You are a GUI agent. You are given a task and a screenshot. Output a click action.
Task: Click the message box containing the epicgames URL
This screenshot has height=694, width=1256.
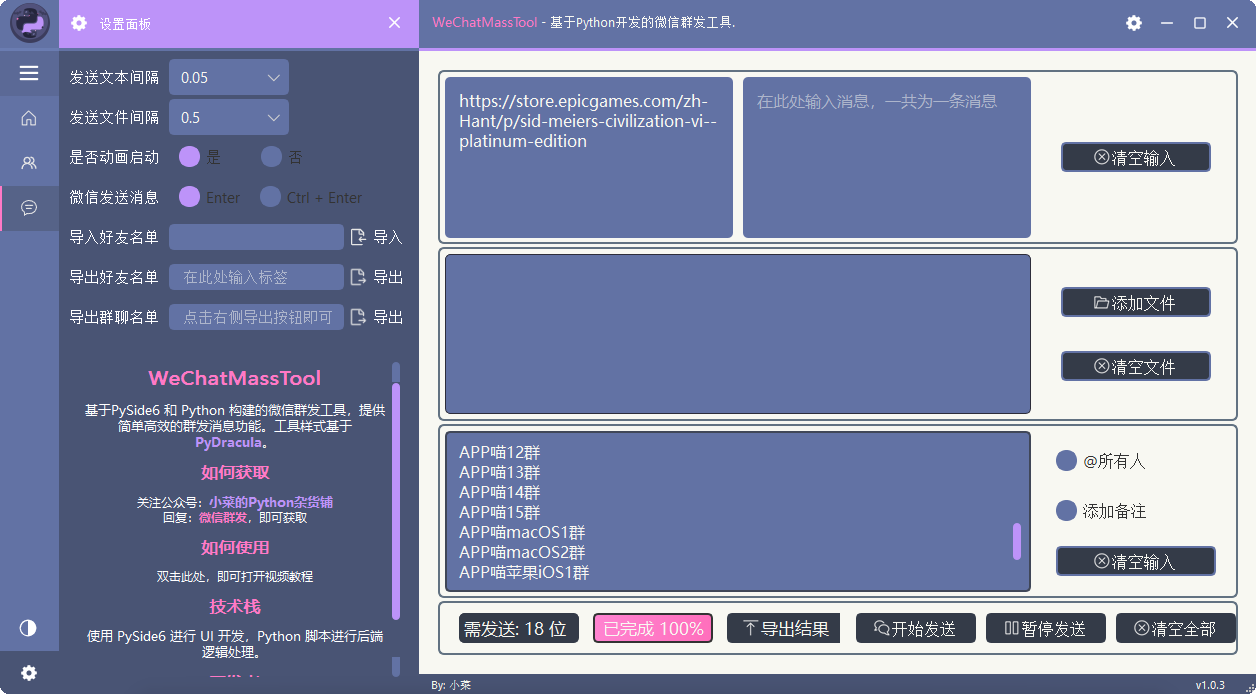point(589,158)
